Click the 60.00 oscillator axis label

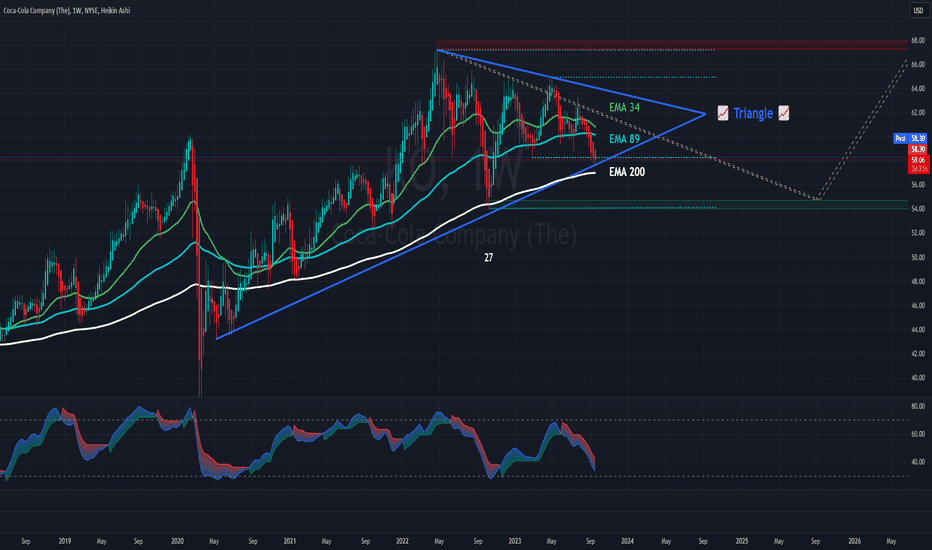(x=918, y=434)
